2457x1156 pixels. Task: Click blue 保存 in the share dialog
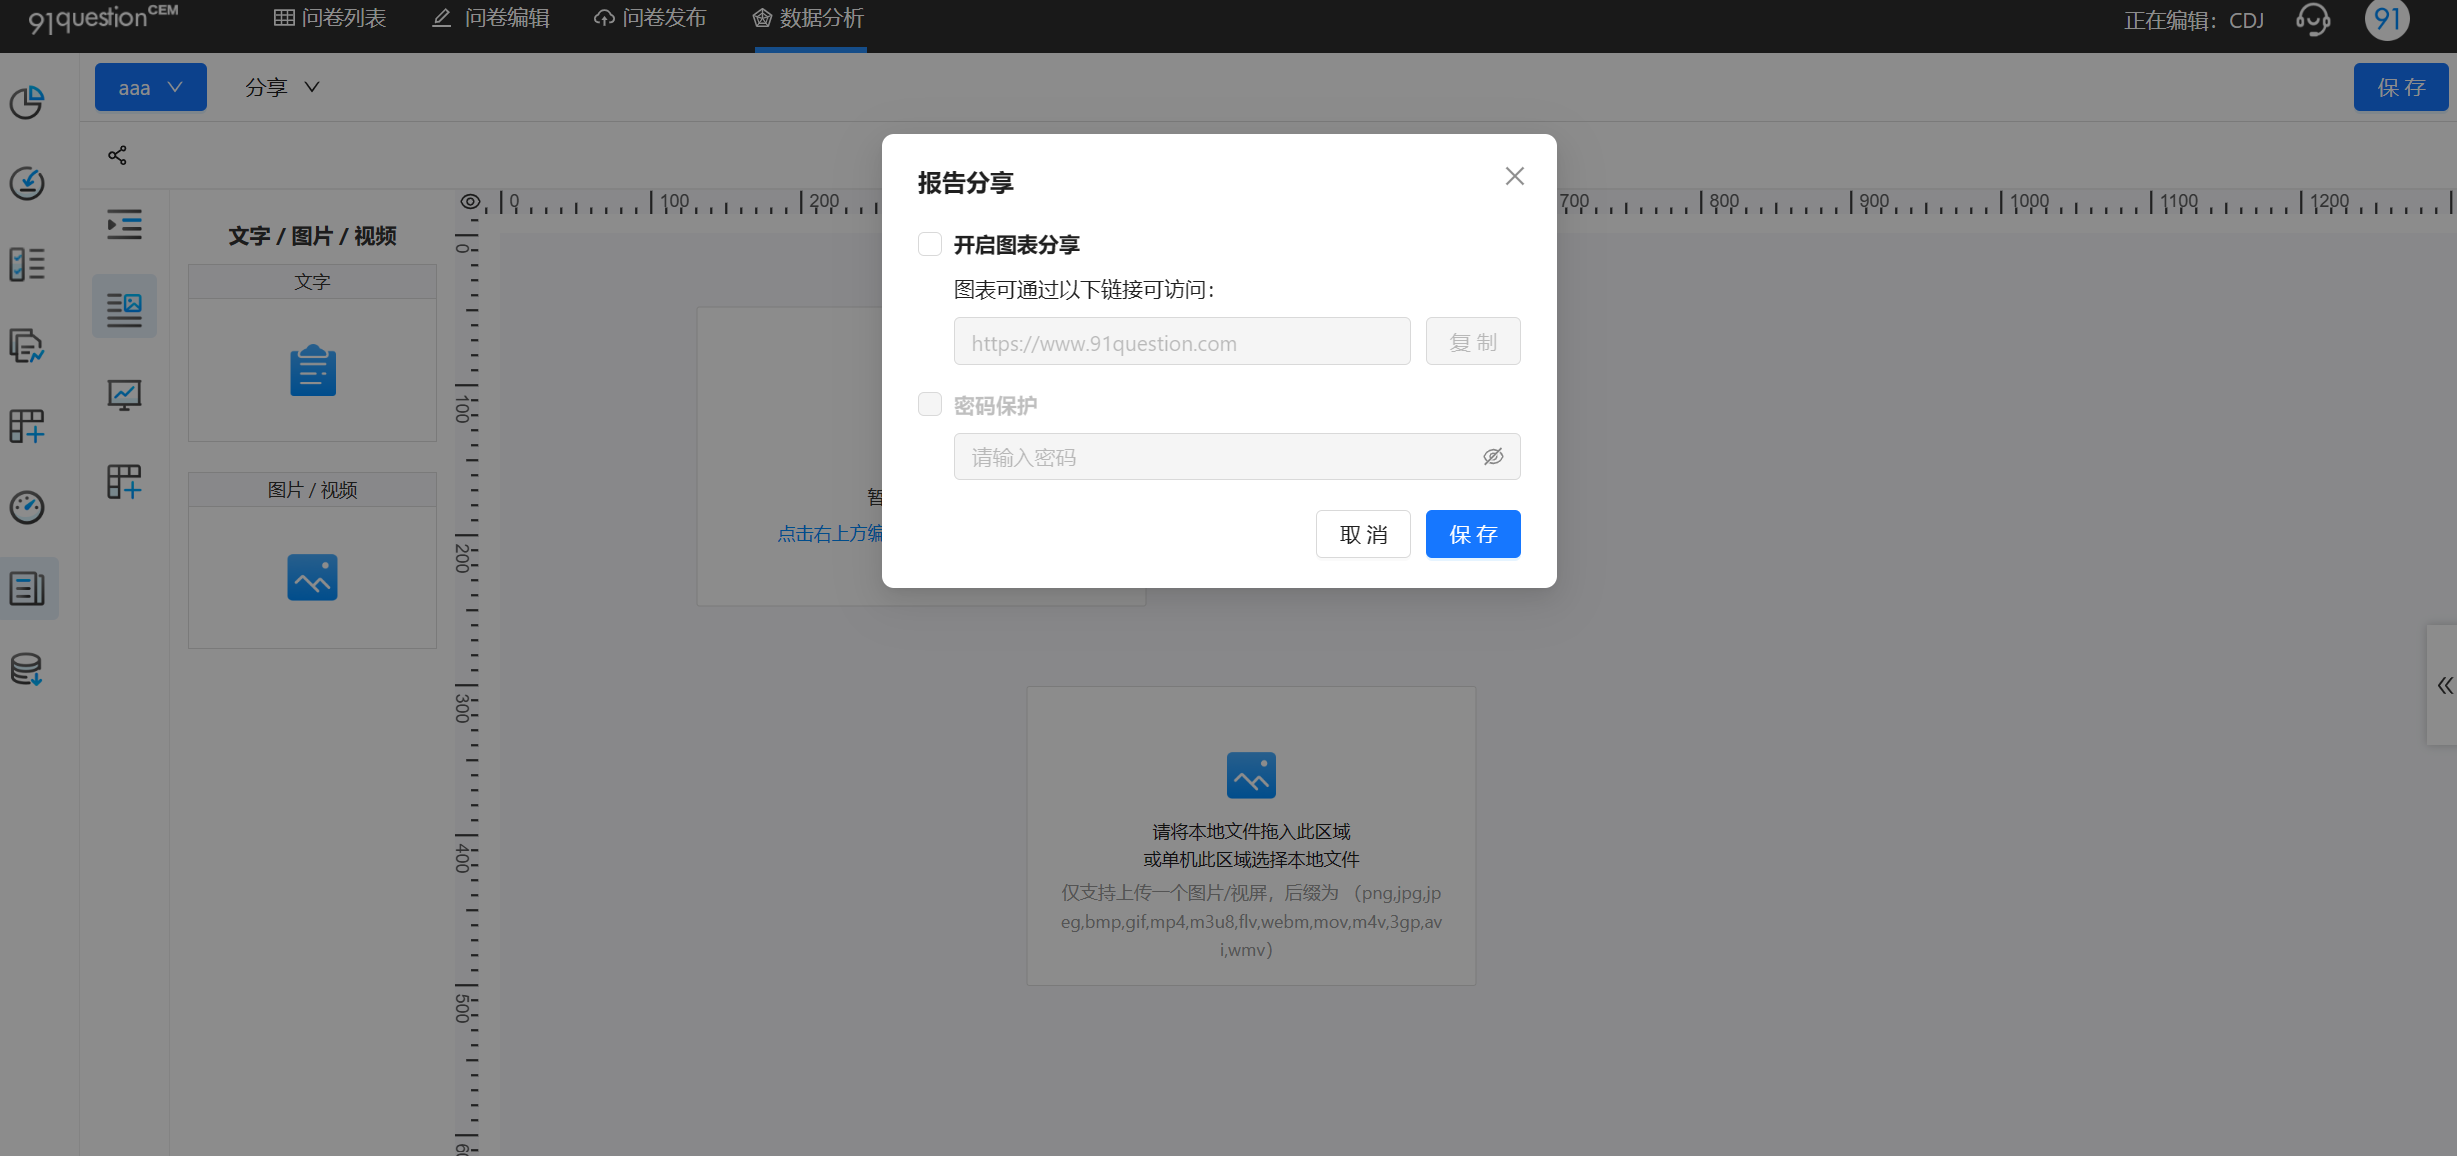click(1473, 534)
